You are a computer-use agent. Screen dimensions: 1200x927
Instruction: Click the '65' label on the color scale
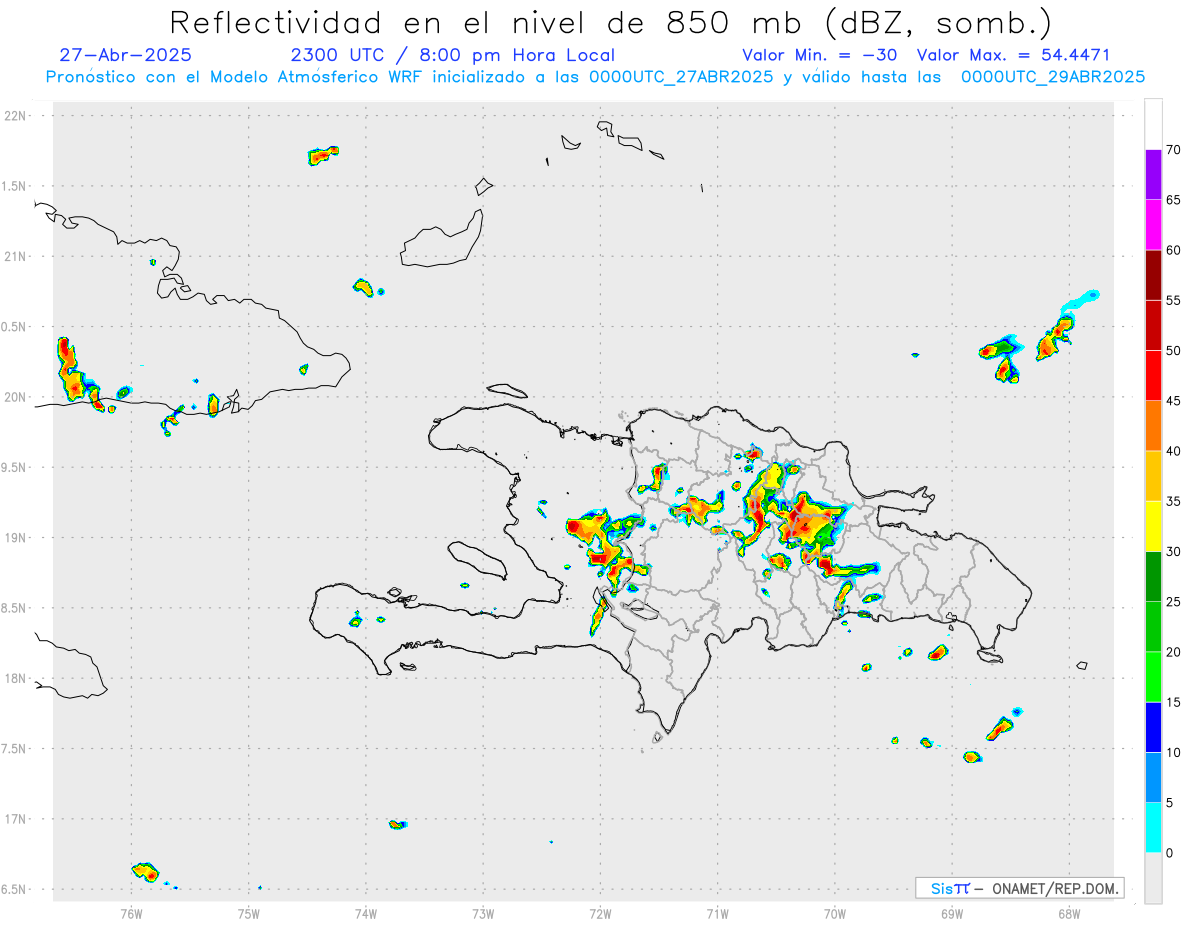tap(1174, 200)
